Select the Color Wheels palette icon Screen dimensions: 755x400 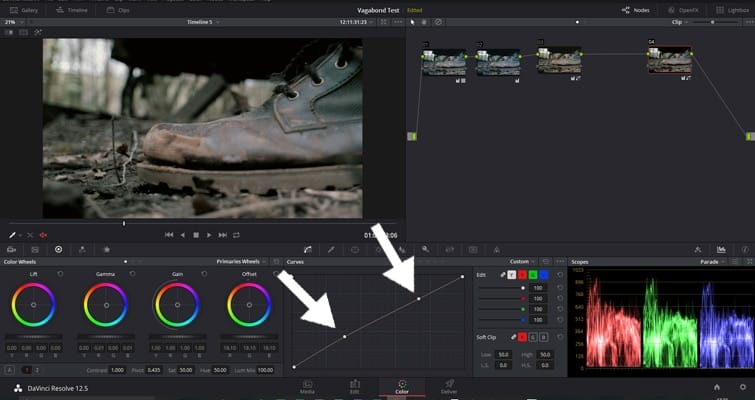pyautogui.click(x=58, y=249)
